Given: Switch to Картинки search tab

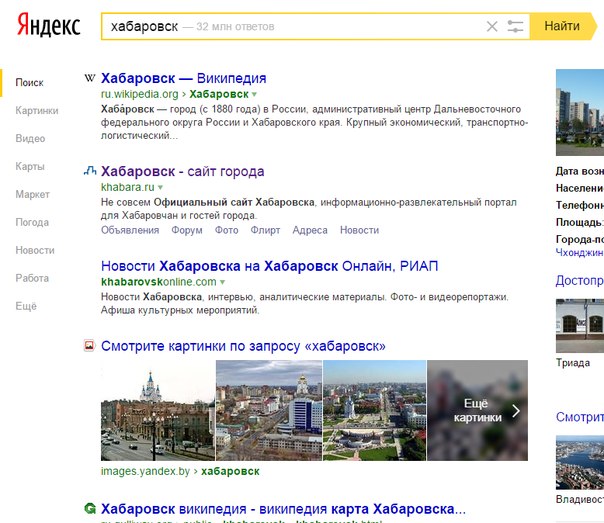Looking at the screenshot, I should pyautogui.click(x=37, y=111).
